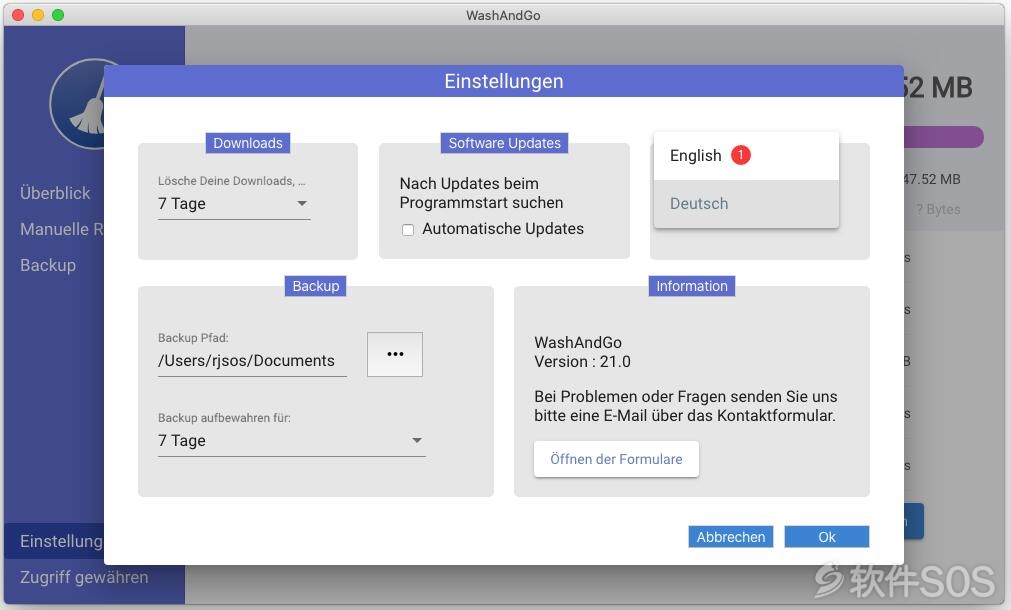Select Einstellungen in the sidebar

pyautogui.click(x=54, y=541)
